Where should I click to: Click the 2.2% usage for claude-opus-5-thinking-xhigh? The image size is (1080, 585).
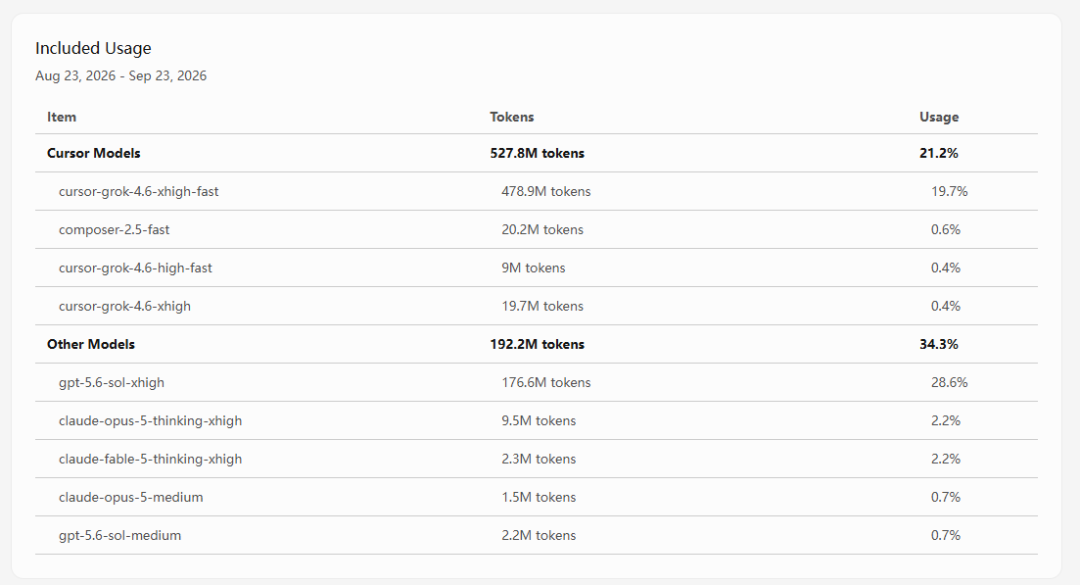point(946,421)
